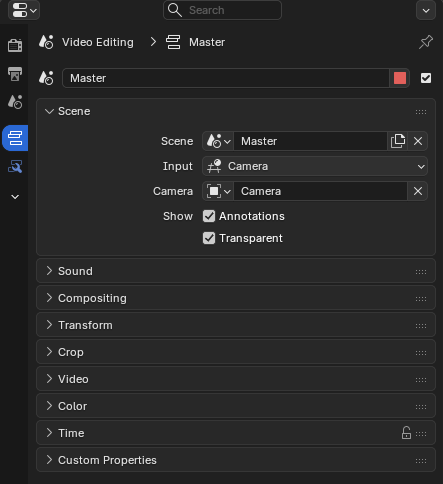The width and height of the screenshot is (443, 484).
Task: Click the Compositing panel drag grip
Action: pos(421,299)
